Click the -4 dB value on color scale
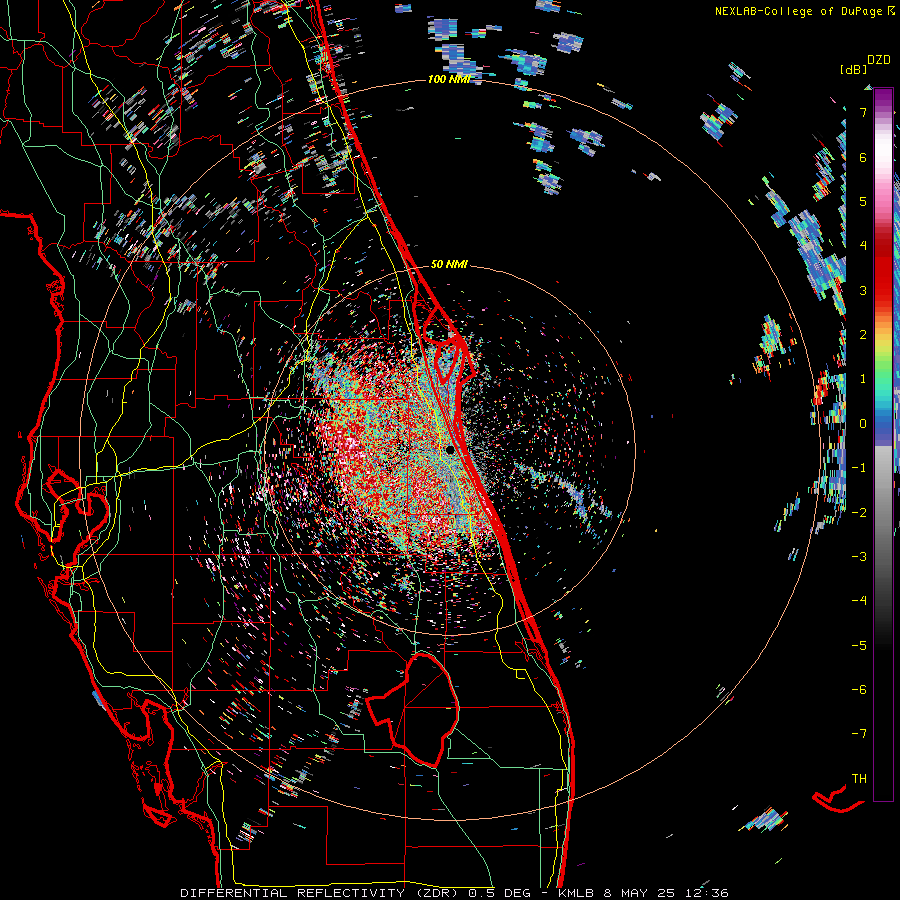The height and width of the screenshot is (900, 900). pyautogui.click(x=859, y=601)
